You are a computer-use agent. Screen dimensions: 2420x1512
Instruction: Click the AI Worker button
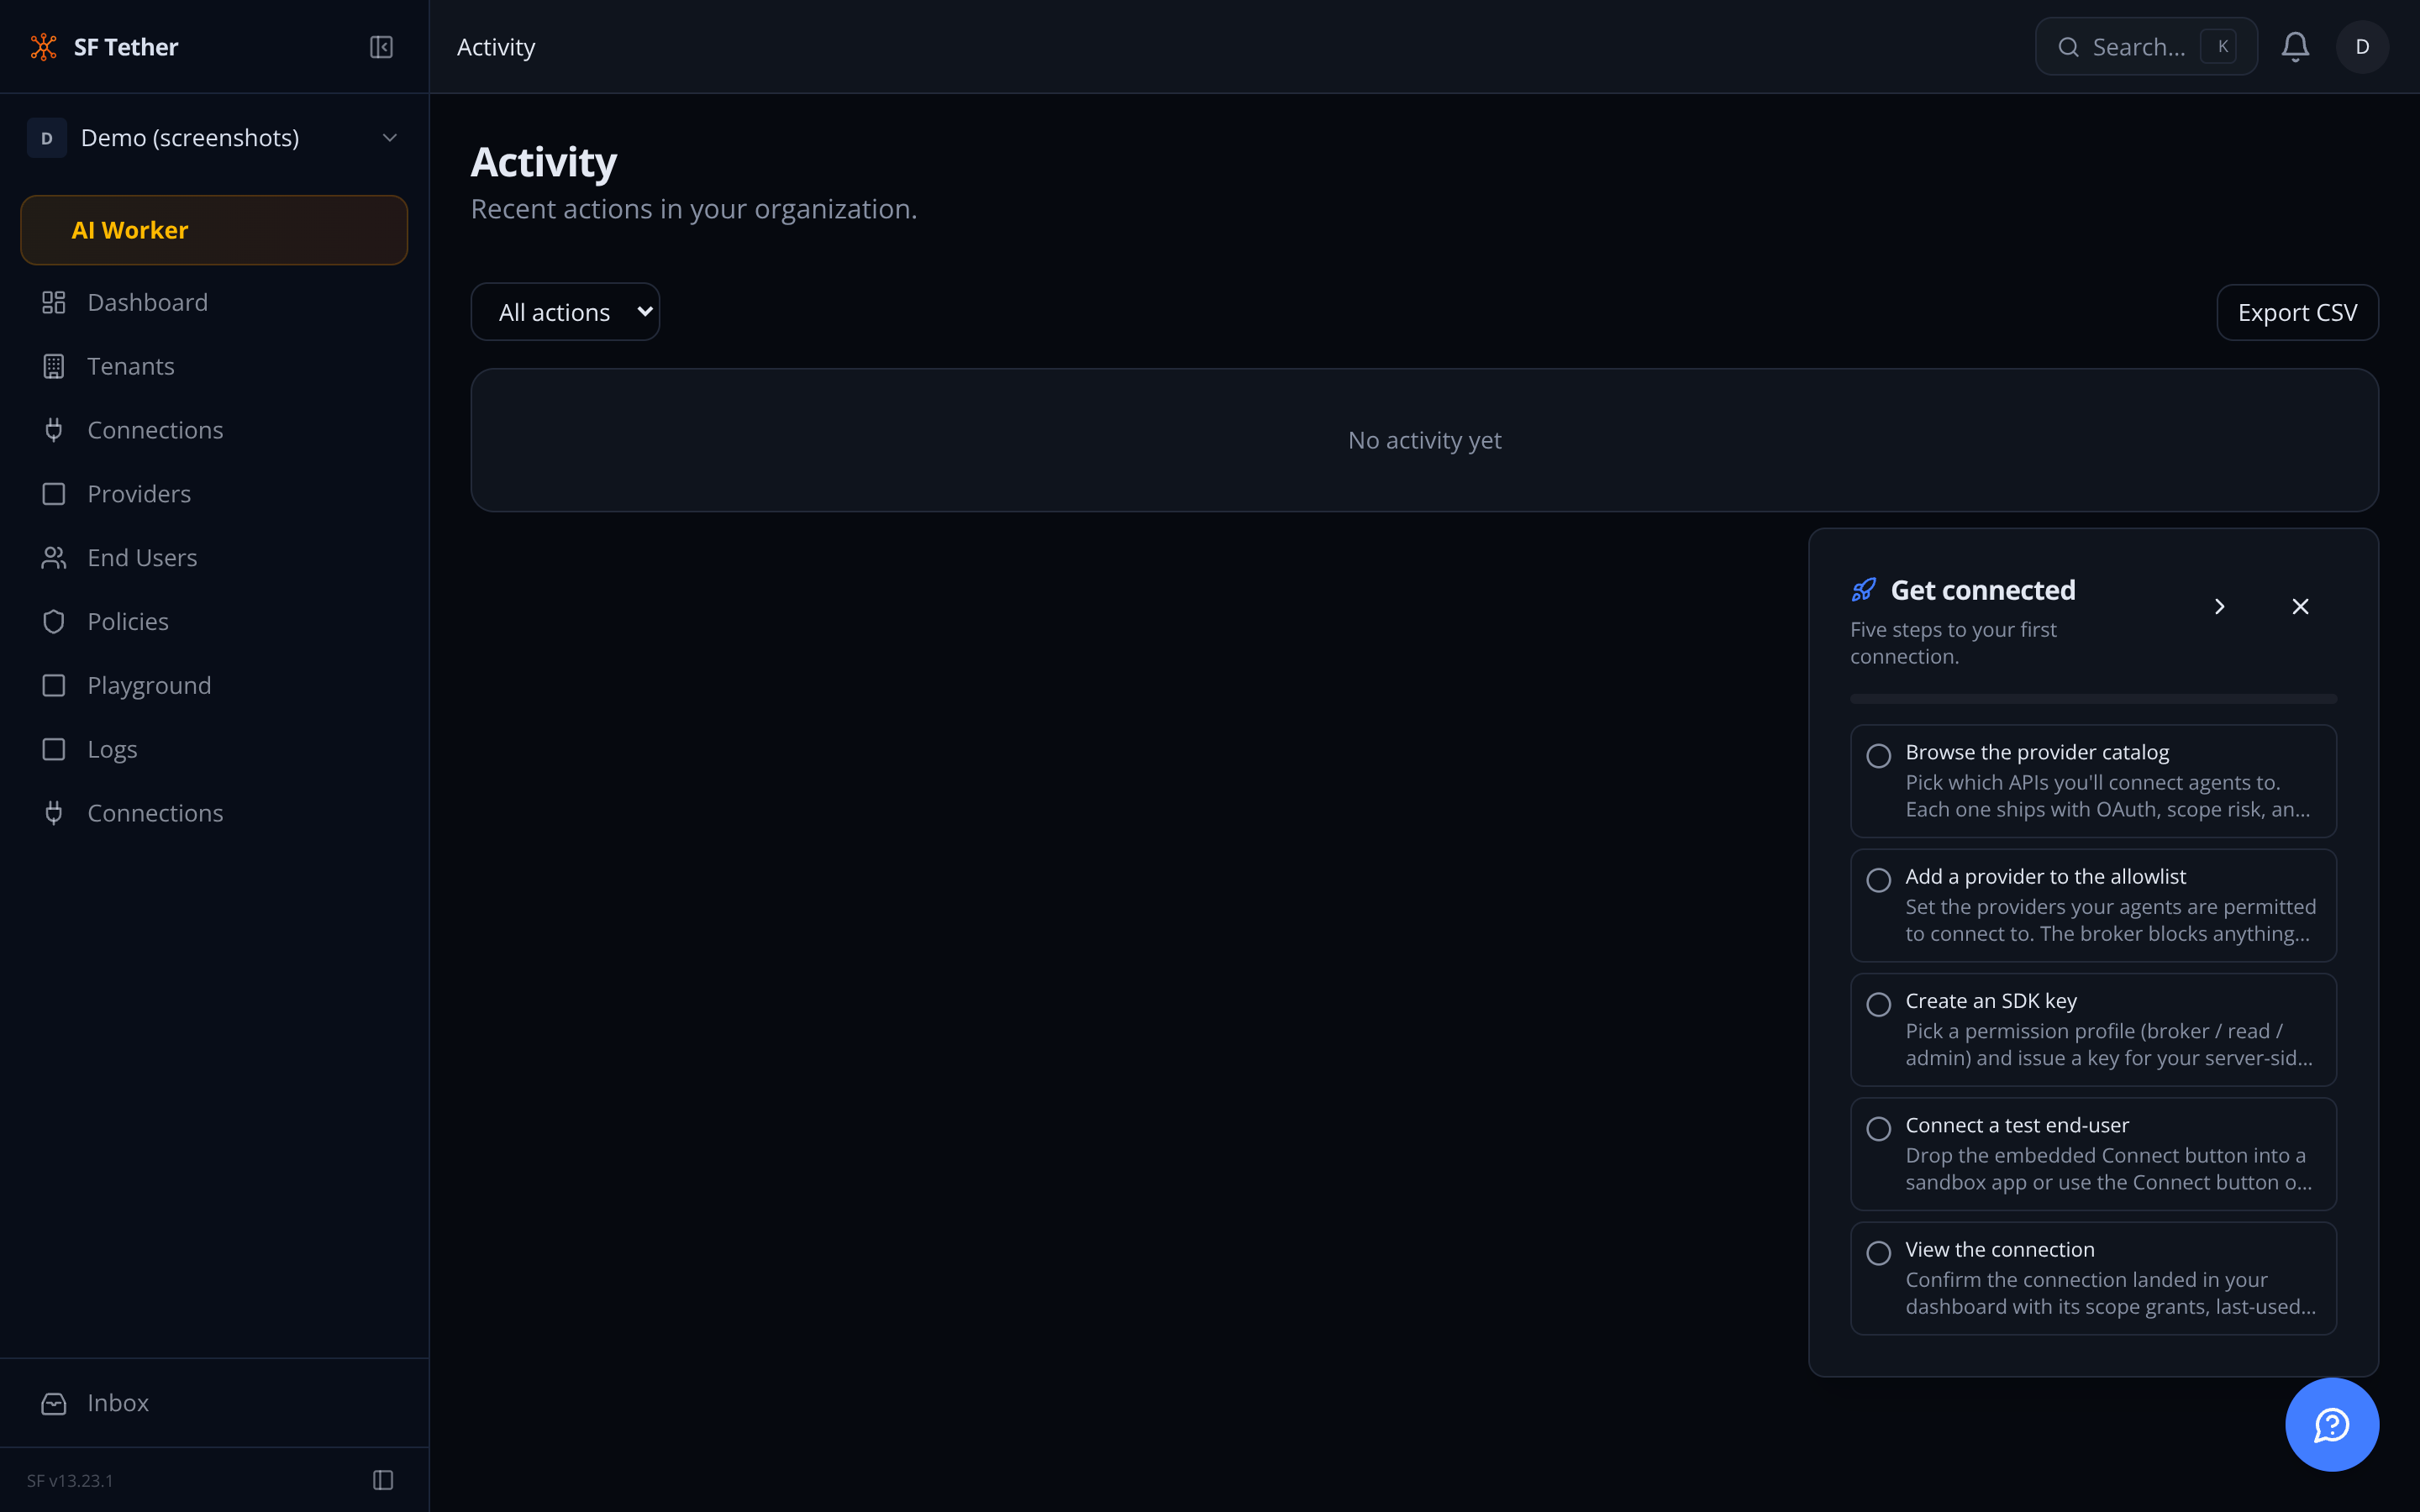click(x=214, y=230)
